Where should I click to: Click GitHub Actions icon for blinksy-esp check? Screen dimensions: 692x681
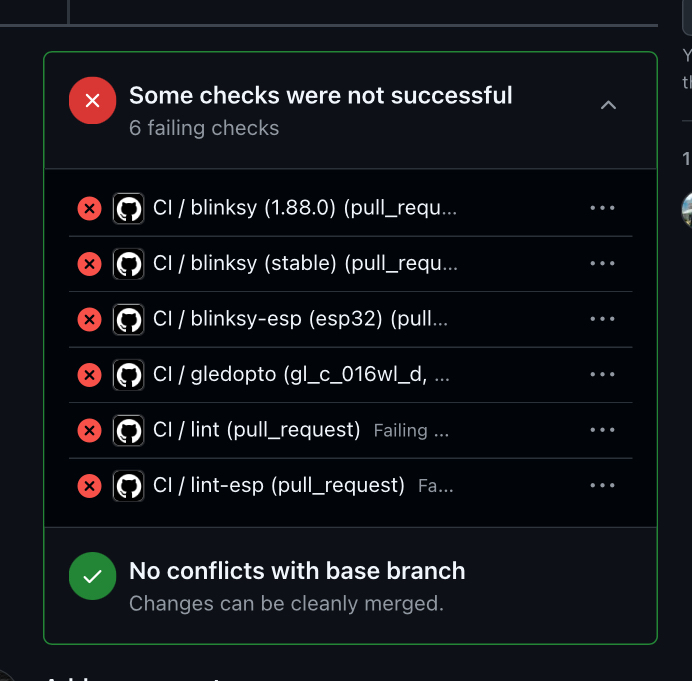pyautogui.click(x=128, y=319)
